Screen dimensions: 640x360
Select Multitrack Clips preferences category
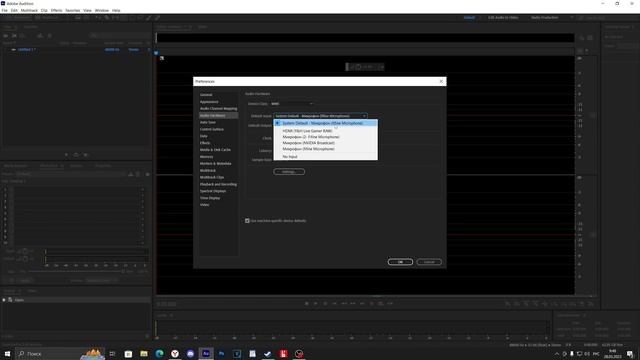[212, 178]
